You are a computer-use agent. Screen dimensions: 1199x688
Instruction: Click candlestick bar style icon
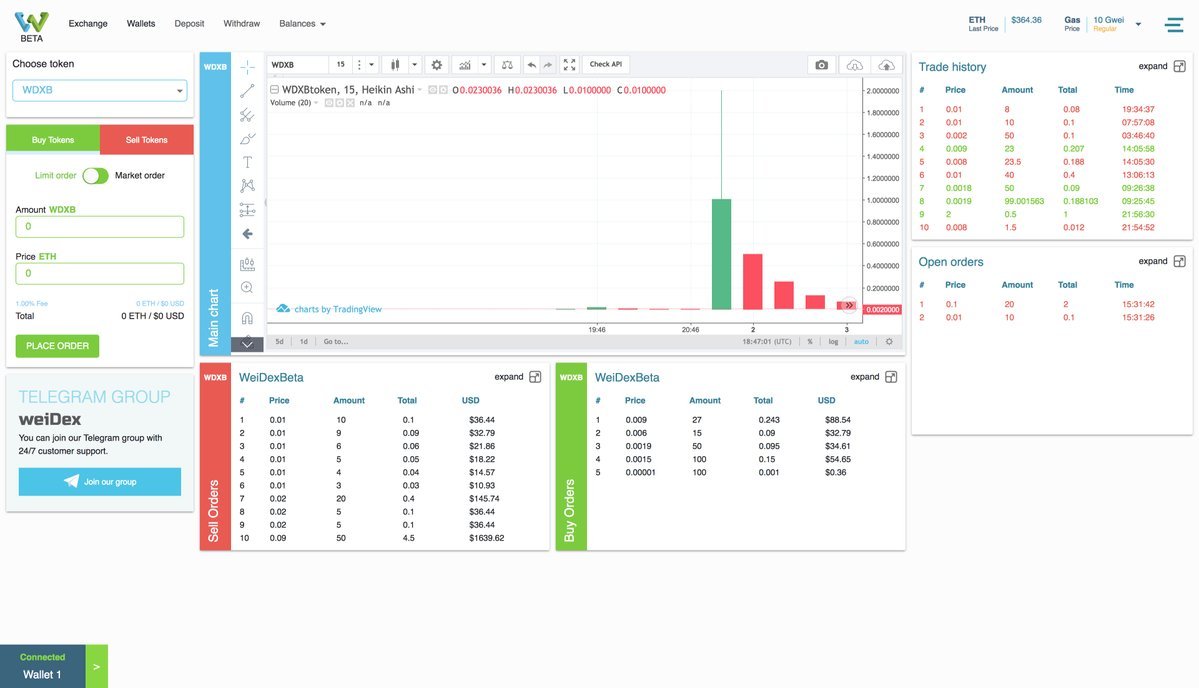coord(395,65)
